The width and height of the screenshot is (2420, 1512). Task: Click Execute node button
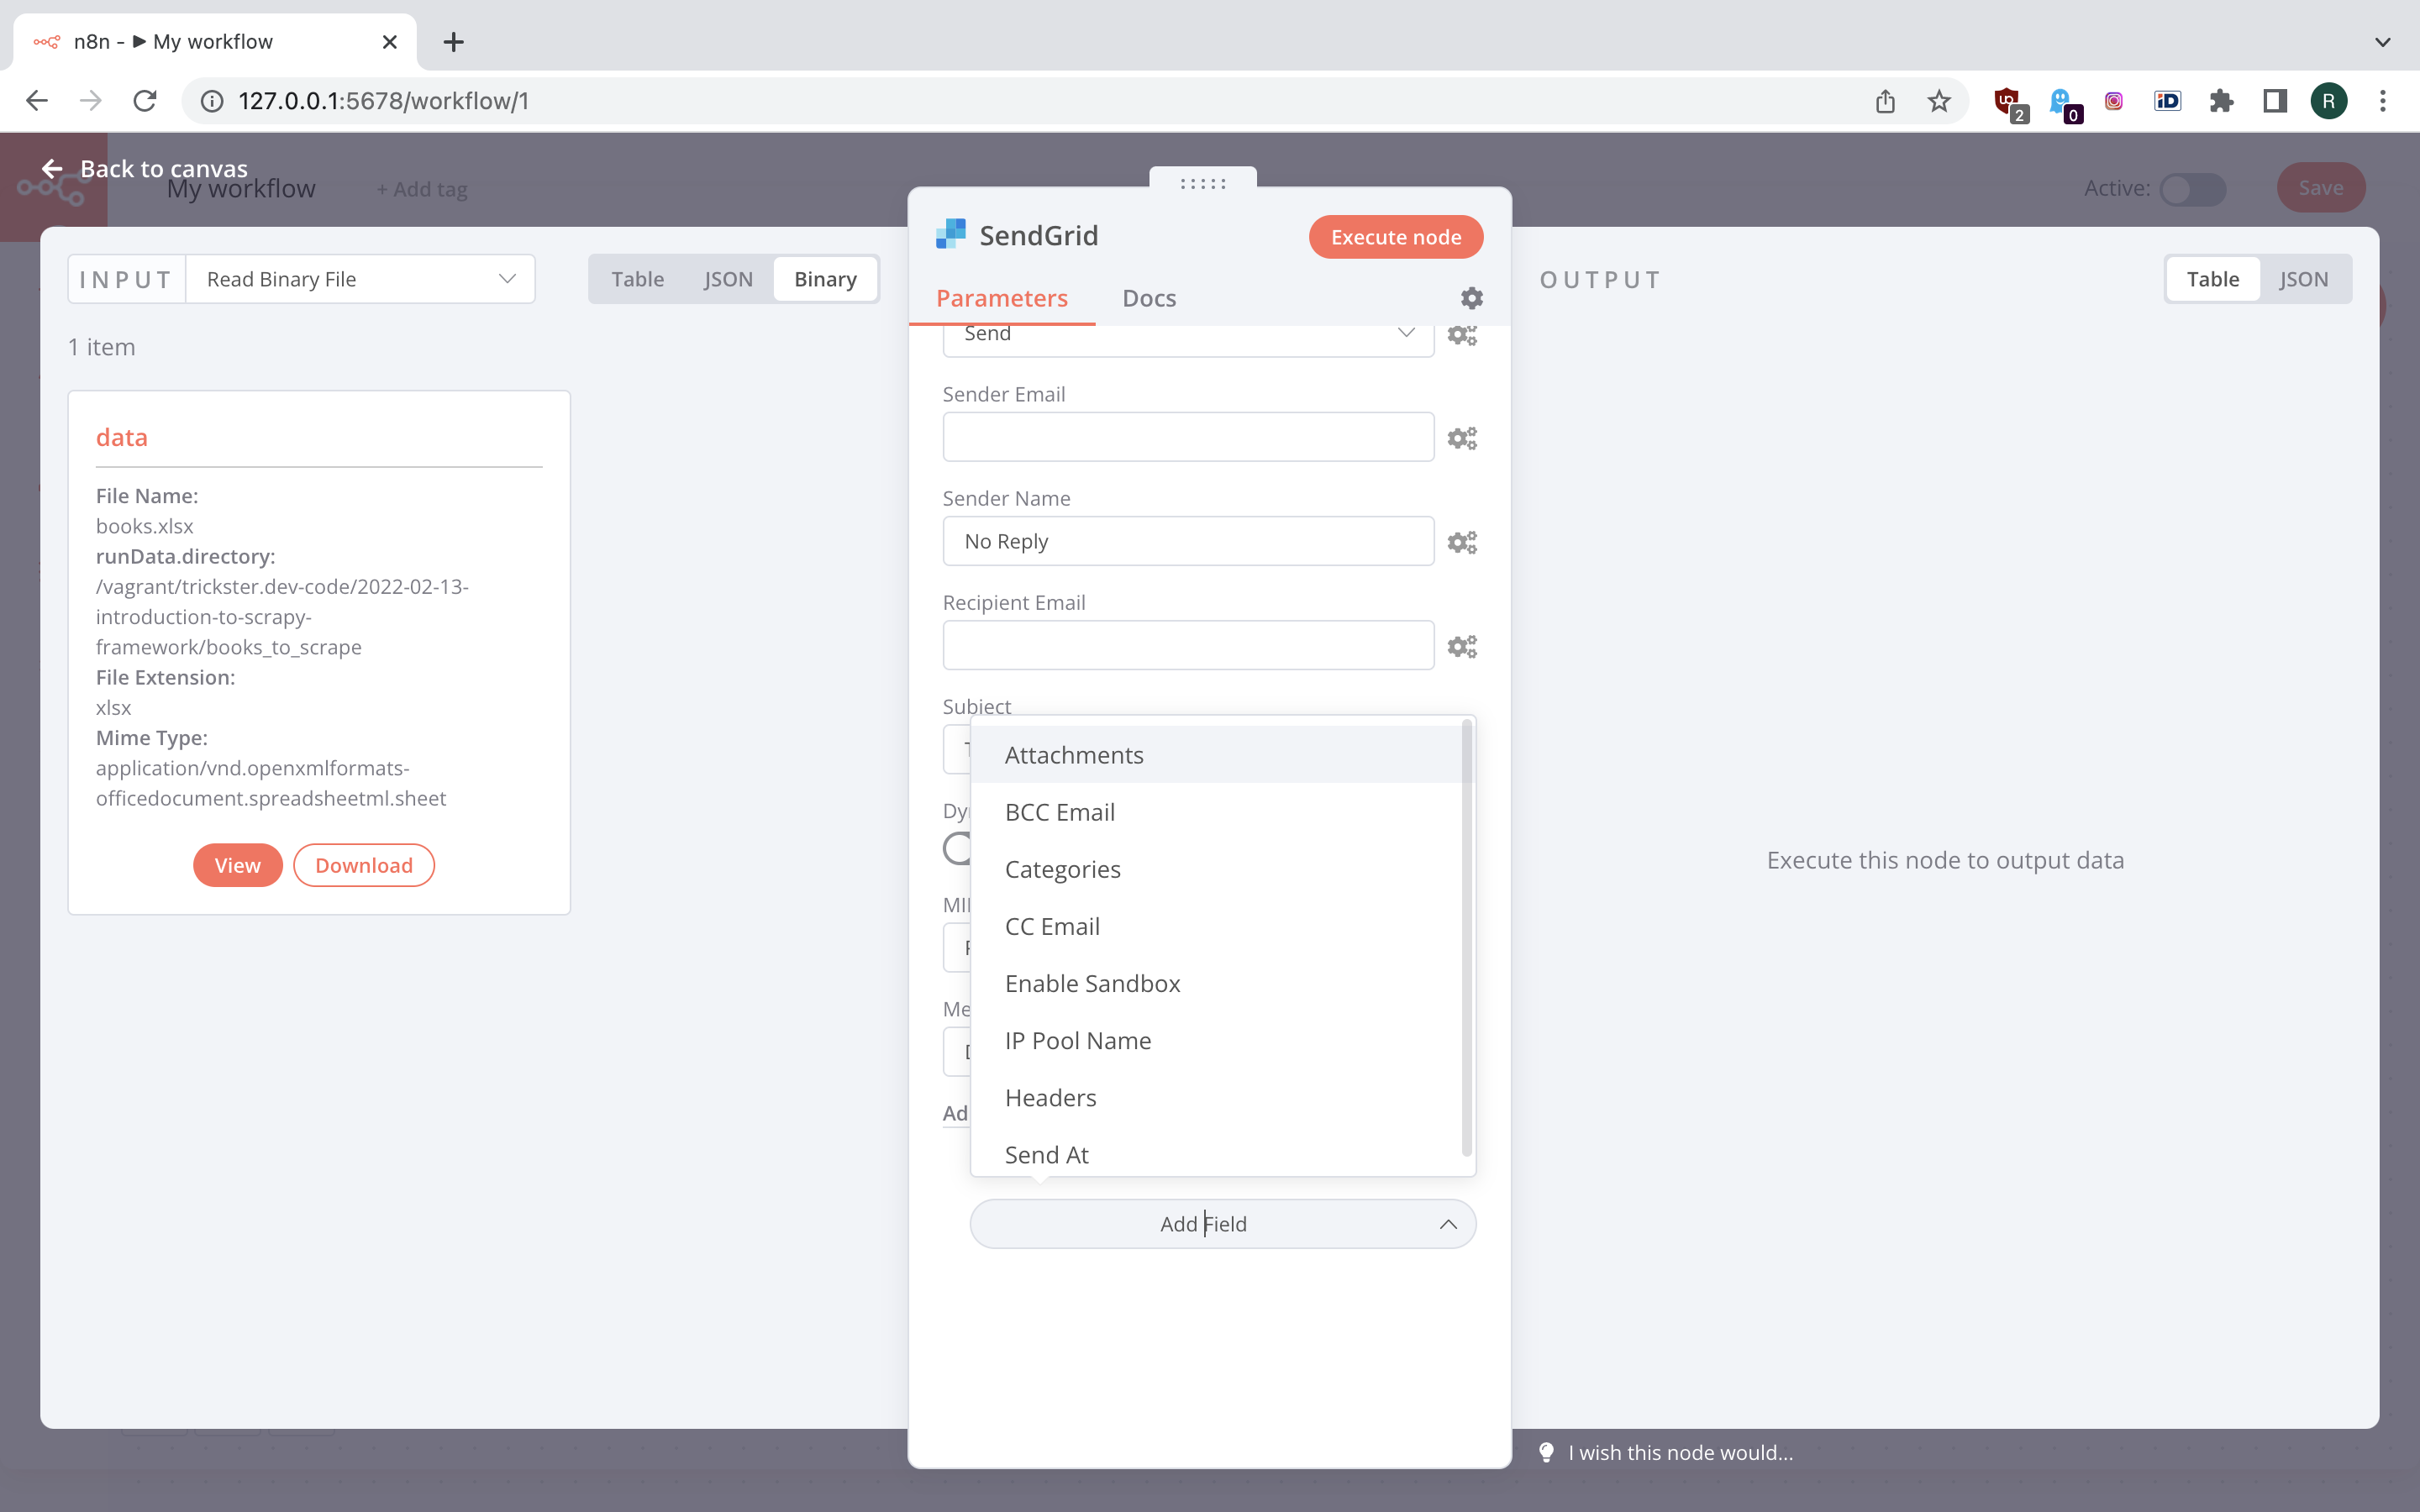(1395, 237)
